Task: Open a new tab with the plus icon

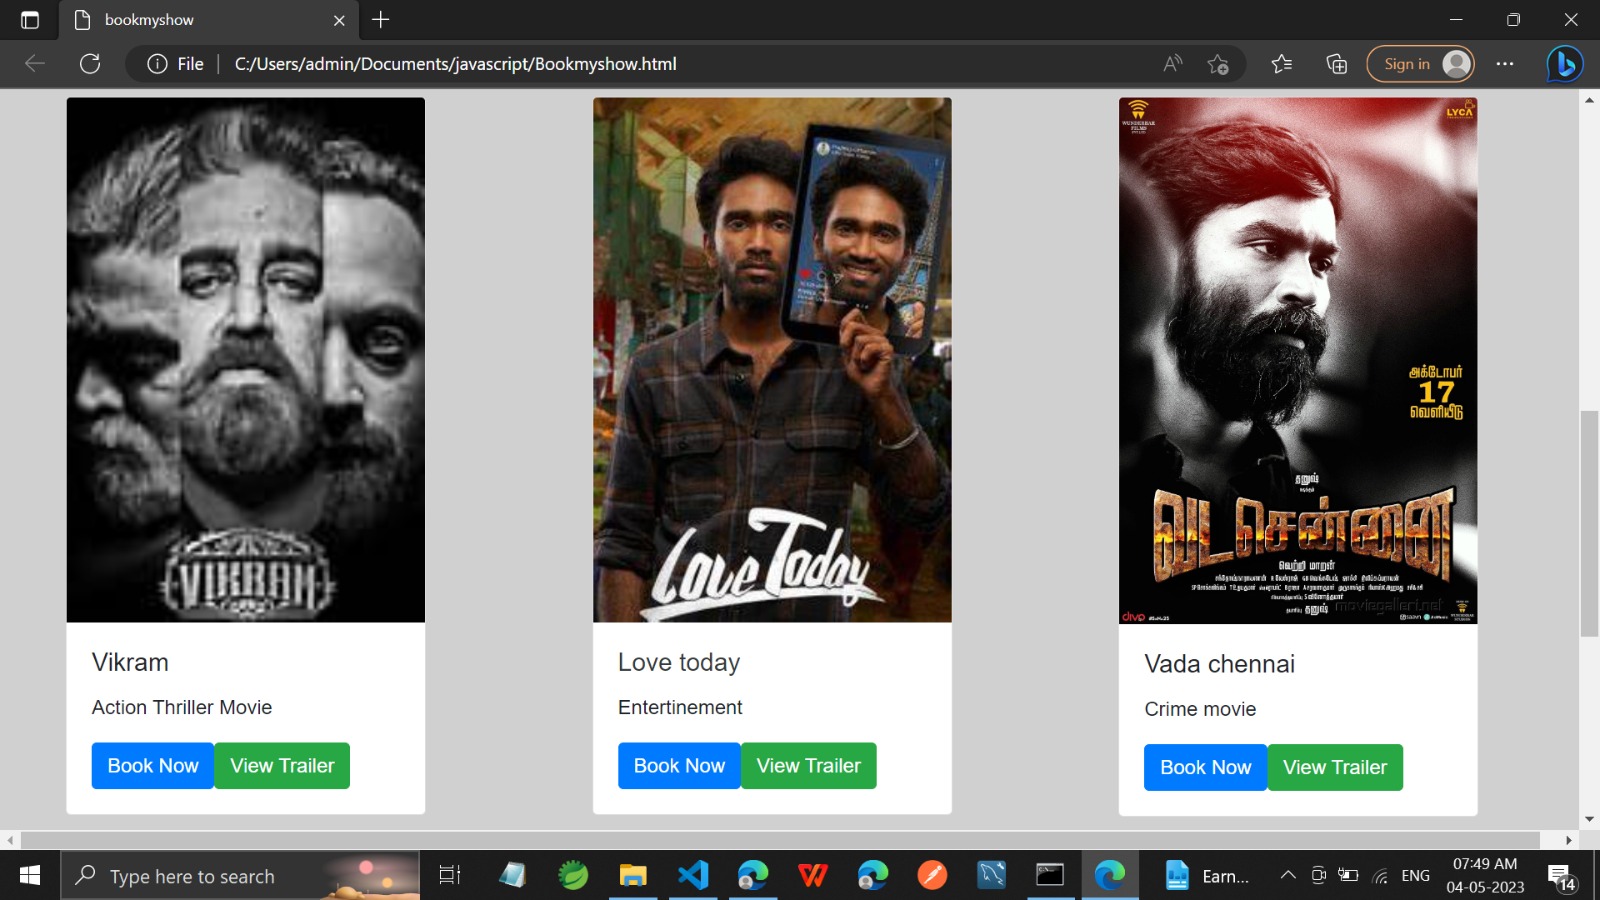Action: click(x=381, y=20)
